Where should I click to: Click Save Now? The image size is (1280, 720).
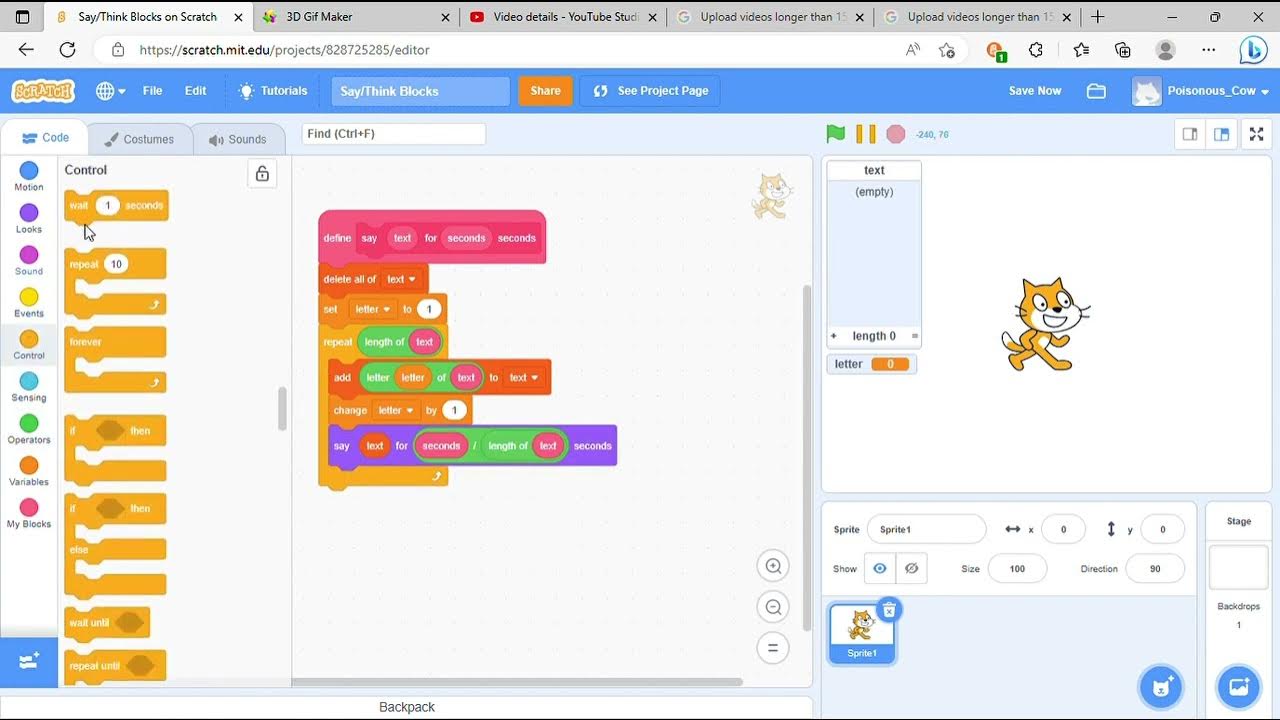click(x=1035, y=91)
